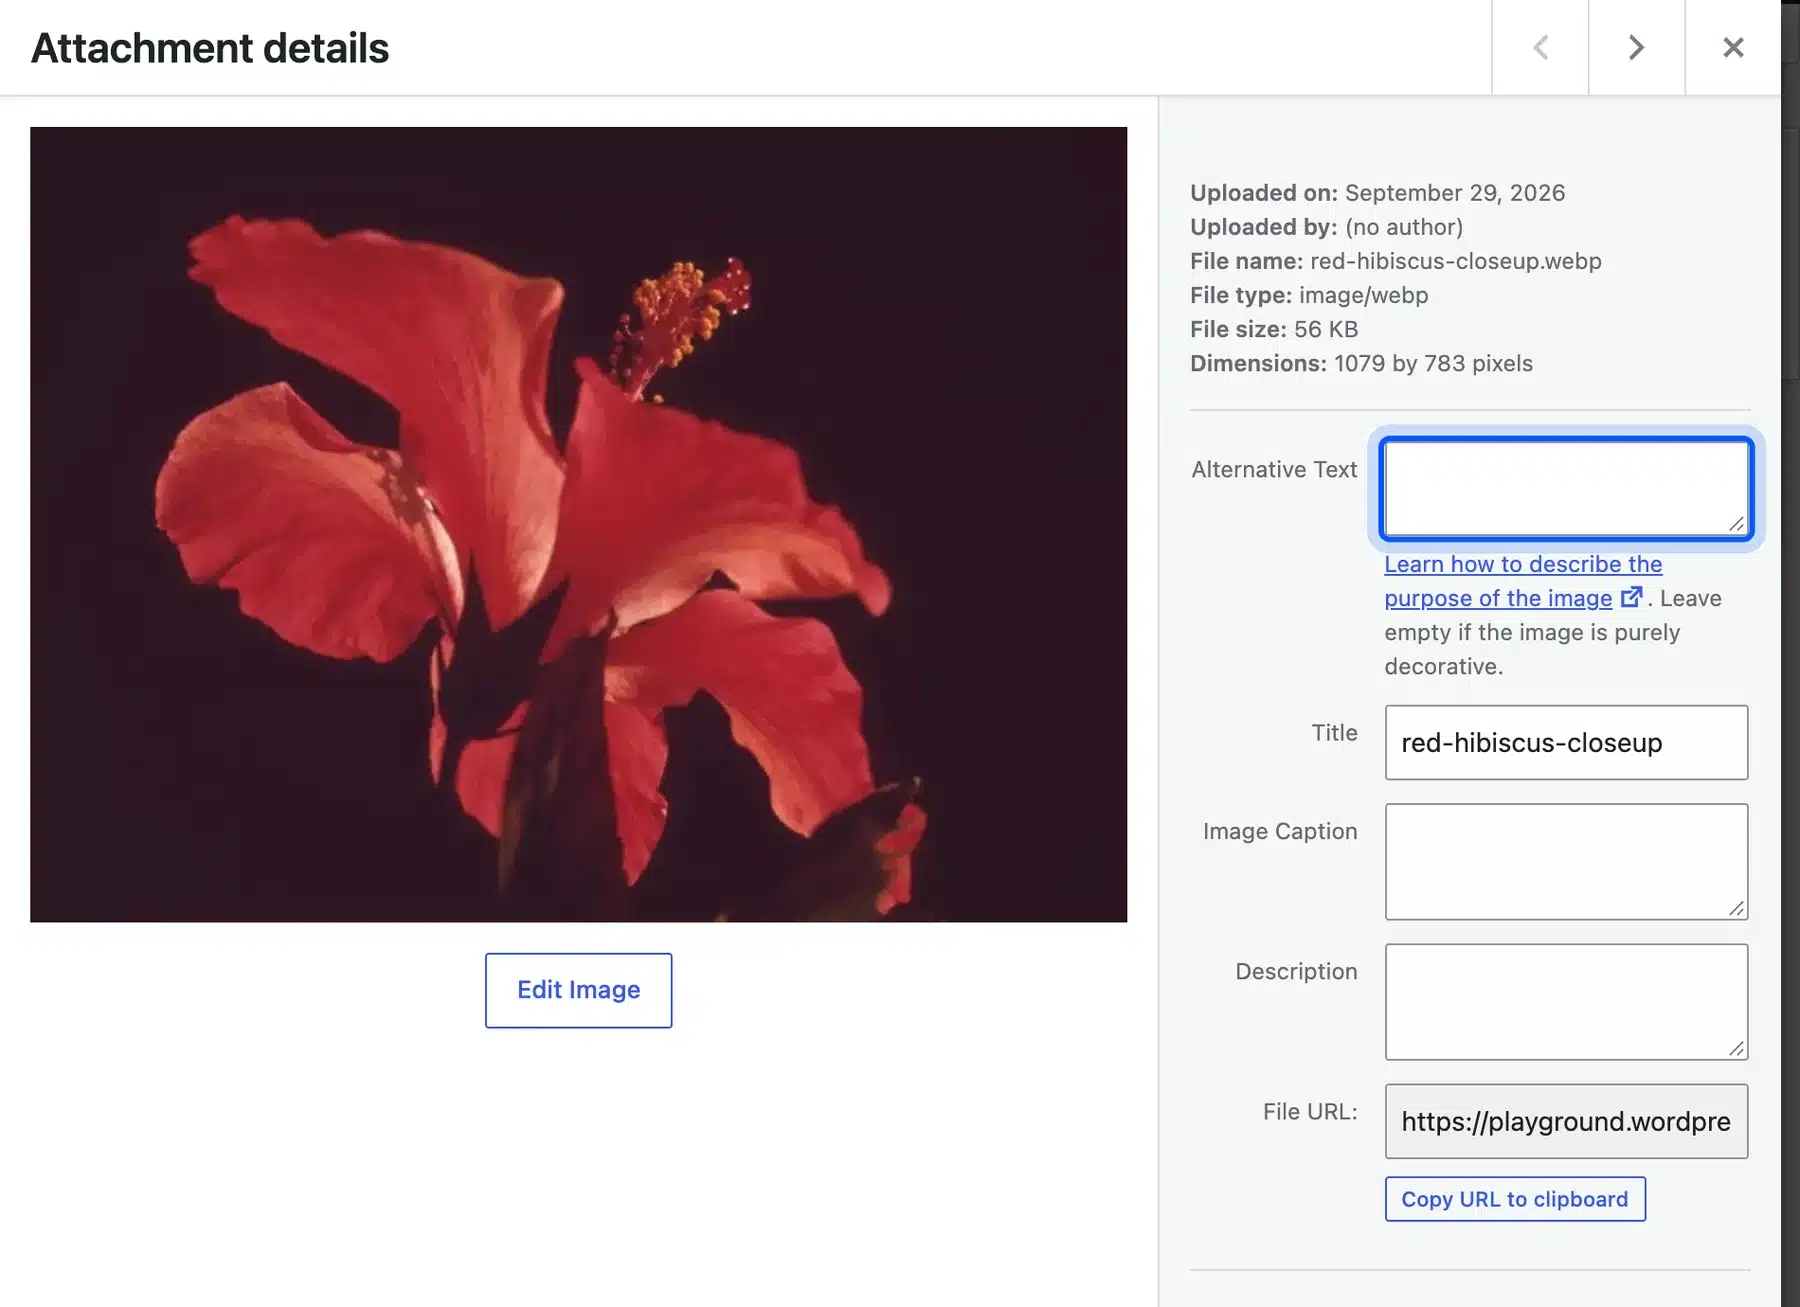1800x1307 pixels.
Task: Focus the Alternative Text field
Action: coord(1566,488)
